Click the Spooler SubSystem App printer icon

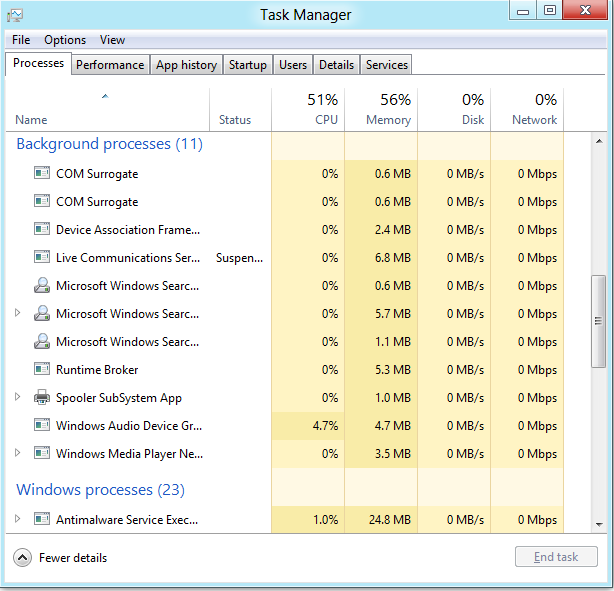point(42,397)
